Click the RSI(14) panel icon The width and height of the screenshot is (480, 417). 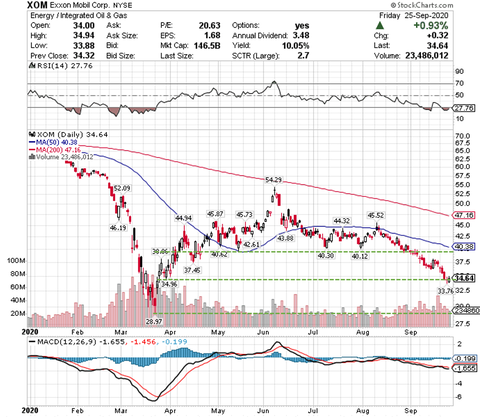tap(33, 66)
